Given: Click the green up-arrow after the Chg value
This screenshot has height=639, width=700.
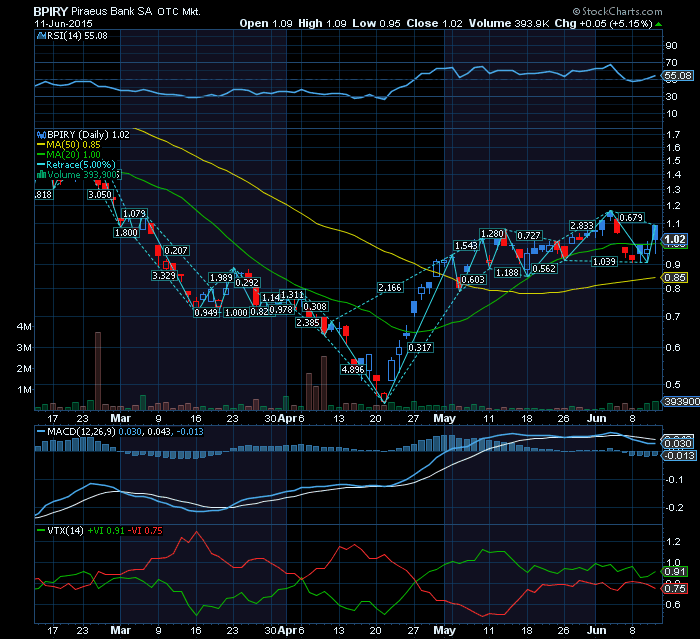Looking at the screenshot, I should (658, 24).
